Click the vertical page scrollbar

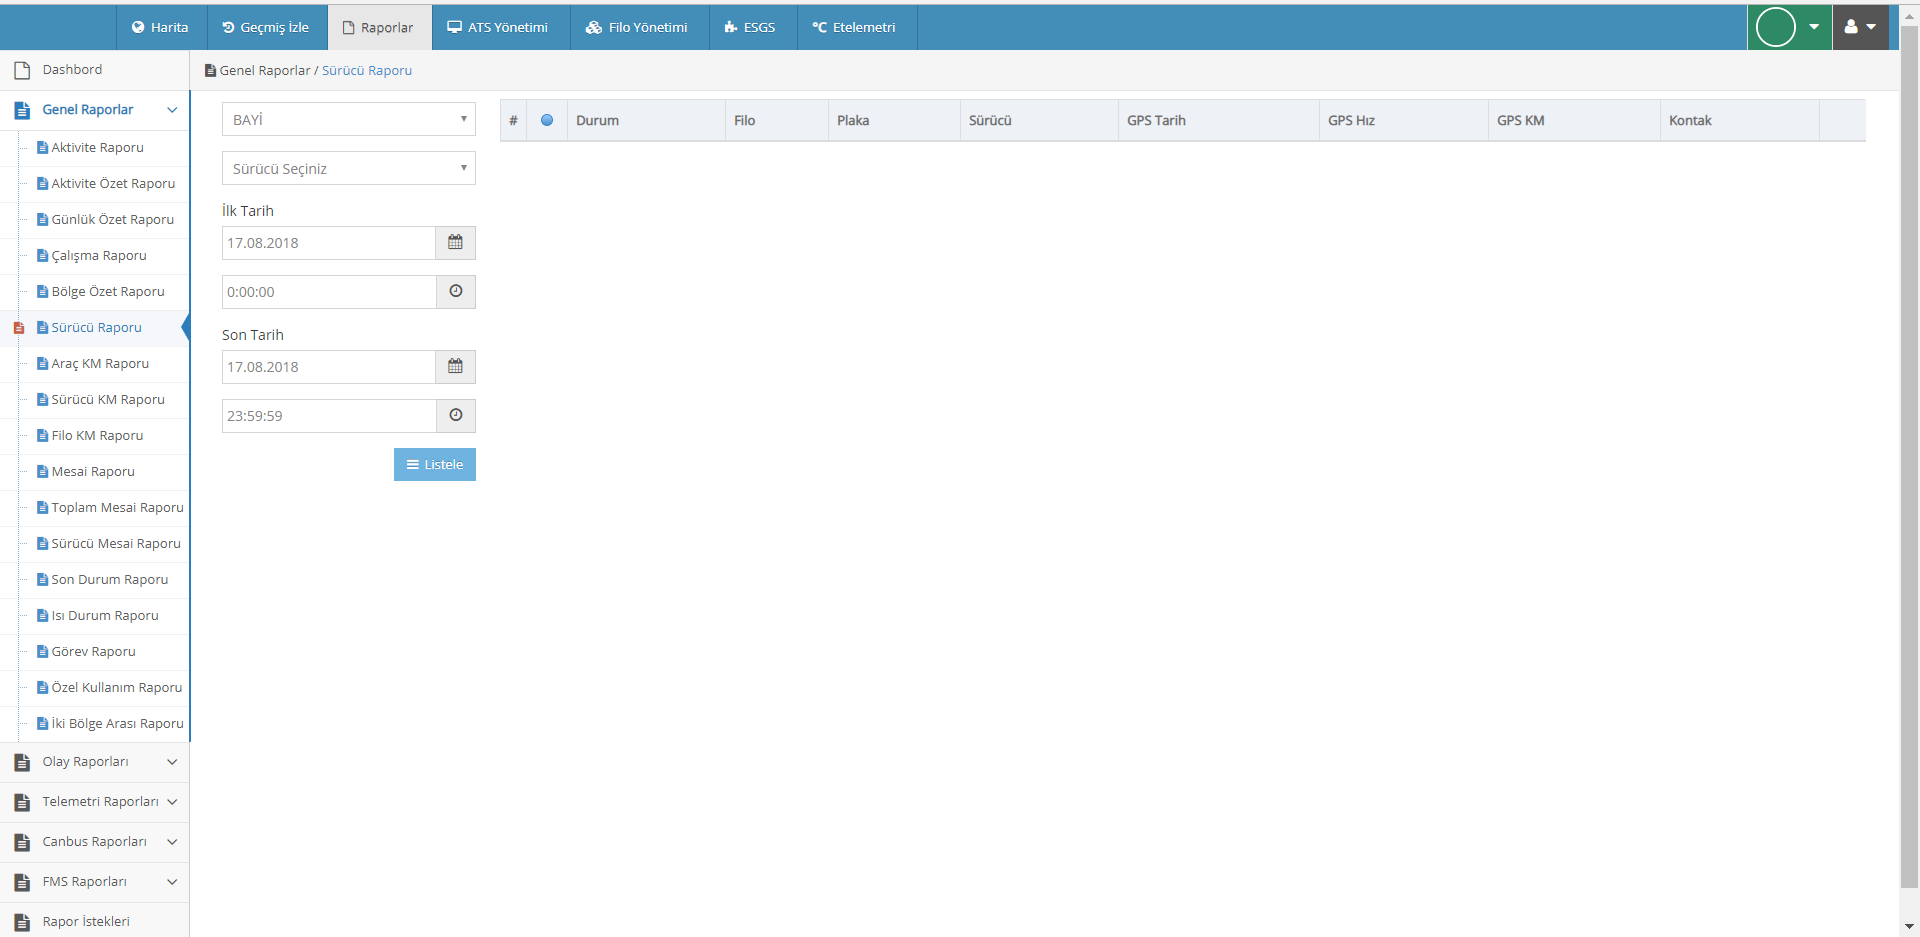1909,455
